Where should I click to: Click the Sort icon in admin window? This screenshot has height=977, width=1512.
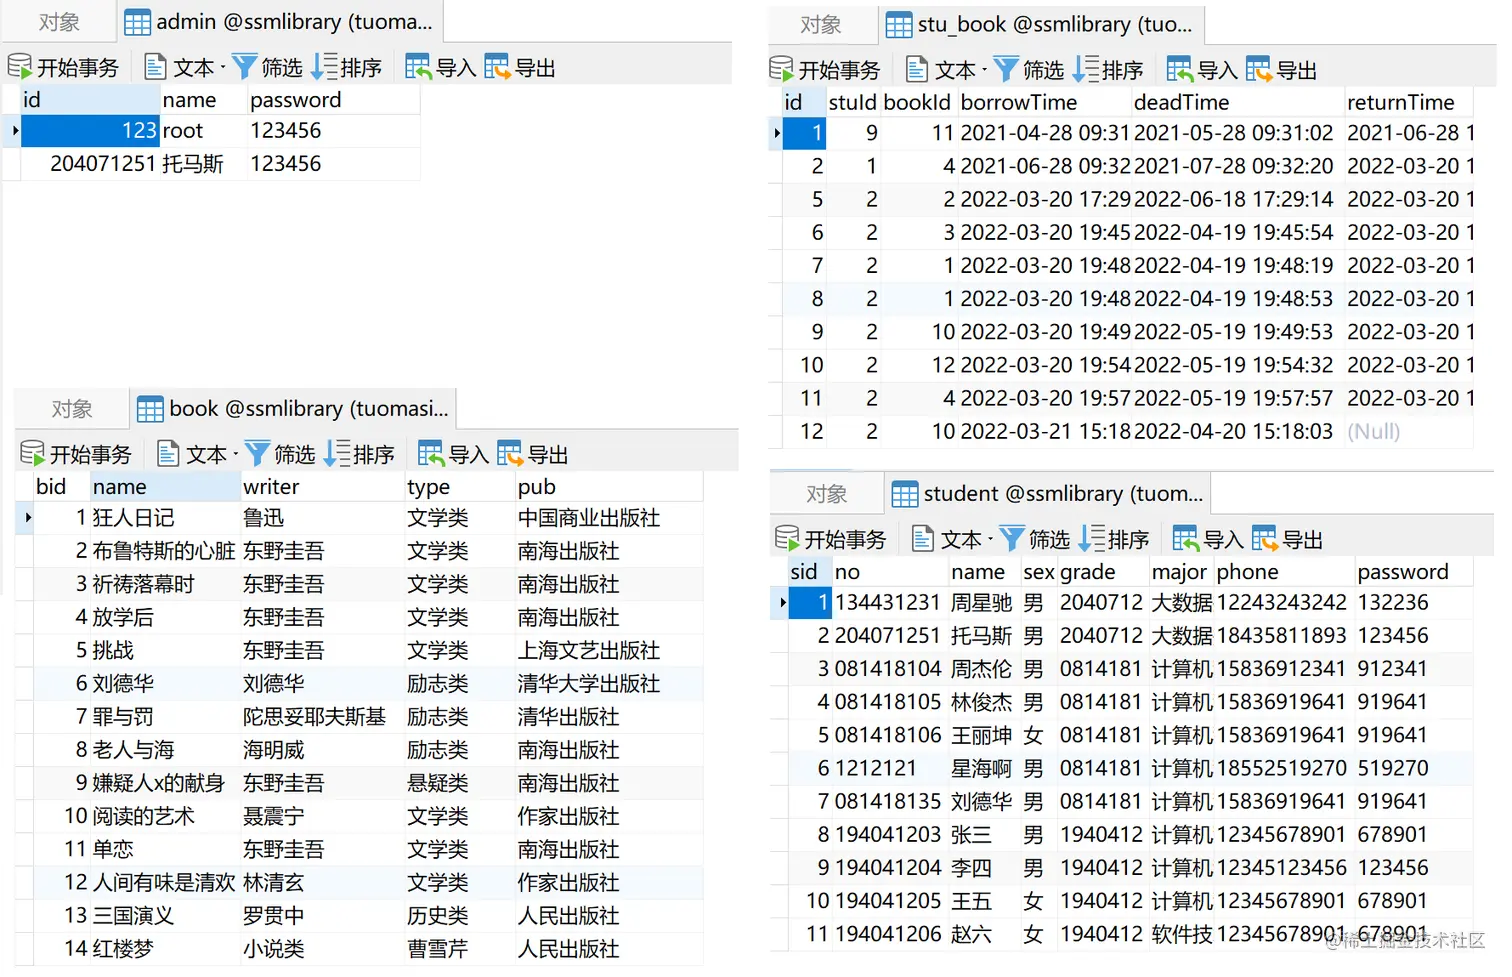324,67
